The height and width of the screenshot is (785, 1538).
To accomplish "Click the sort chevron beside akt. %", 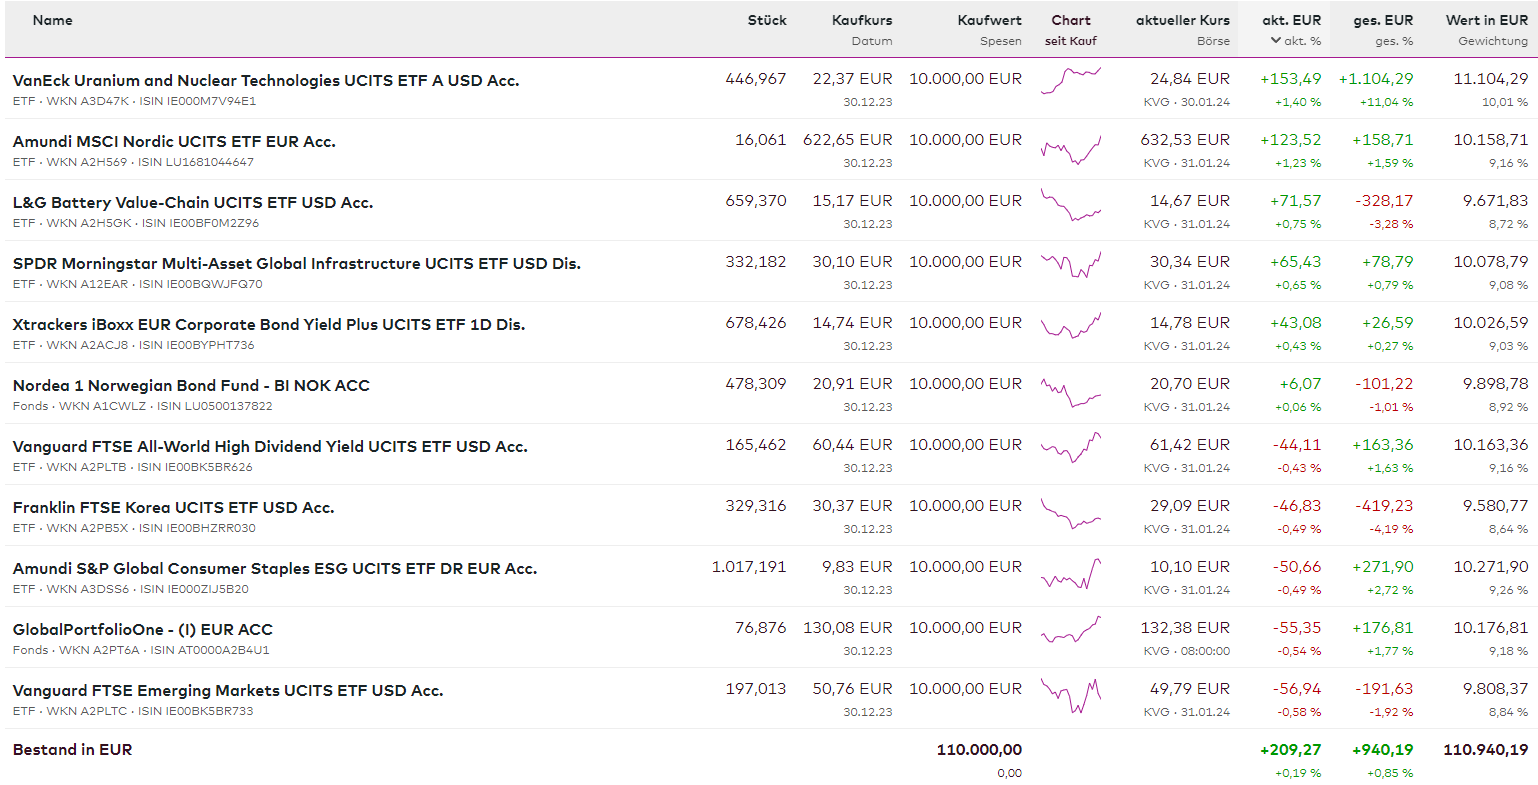I will (1275, 41).
